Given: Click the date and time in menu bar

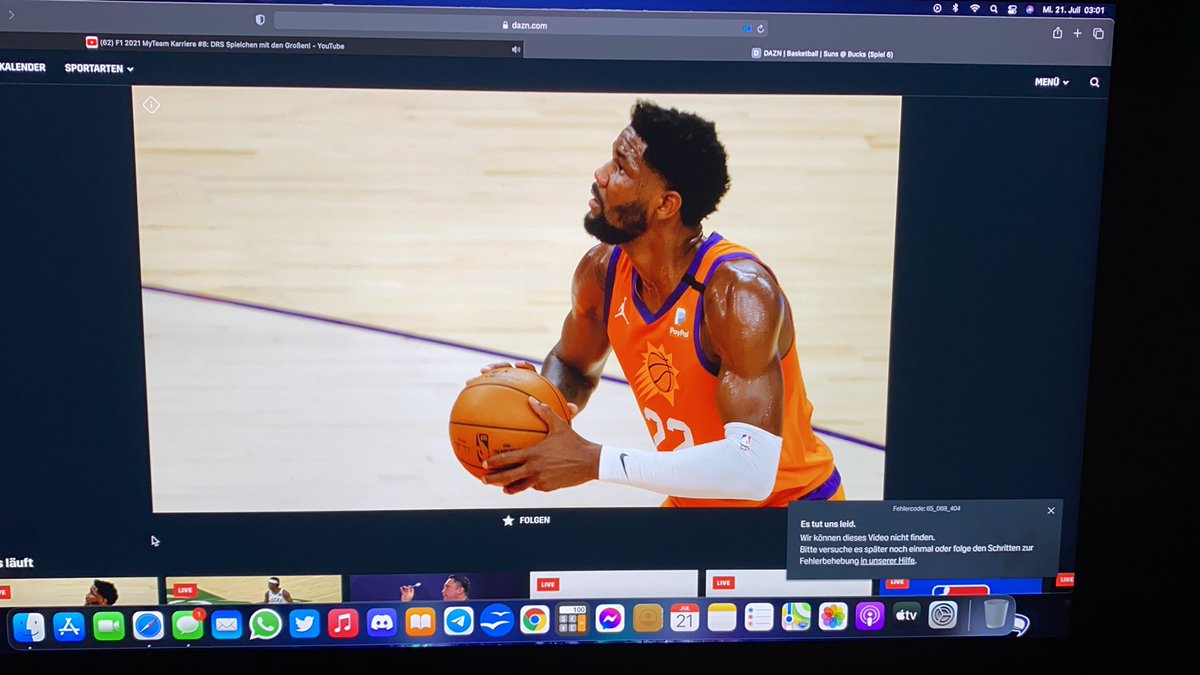Looking at the screenshot, I should (x=1073, y=9).
